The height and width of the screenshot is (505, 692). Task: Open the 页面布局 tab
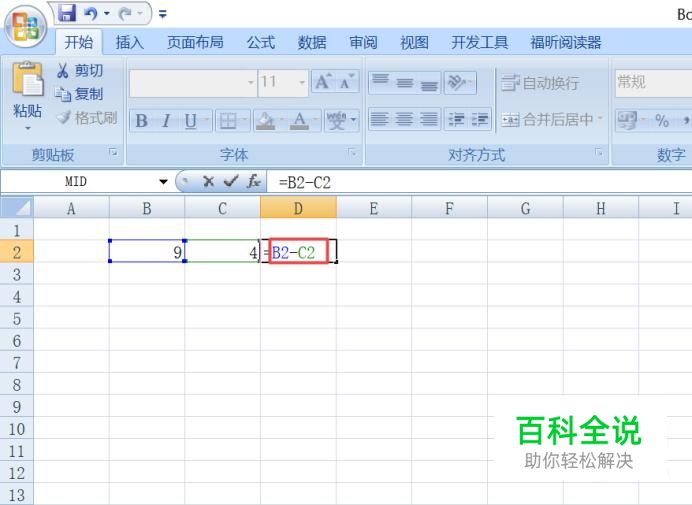click(x=195, y=42)
